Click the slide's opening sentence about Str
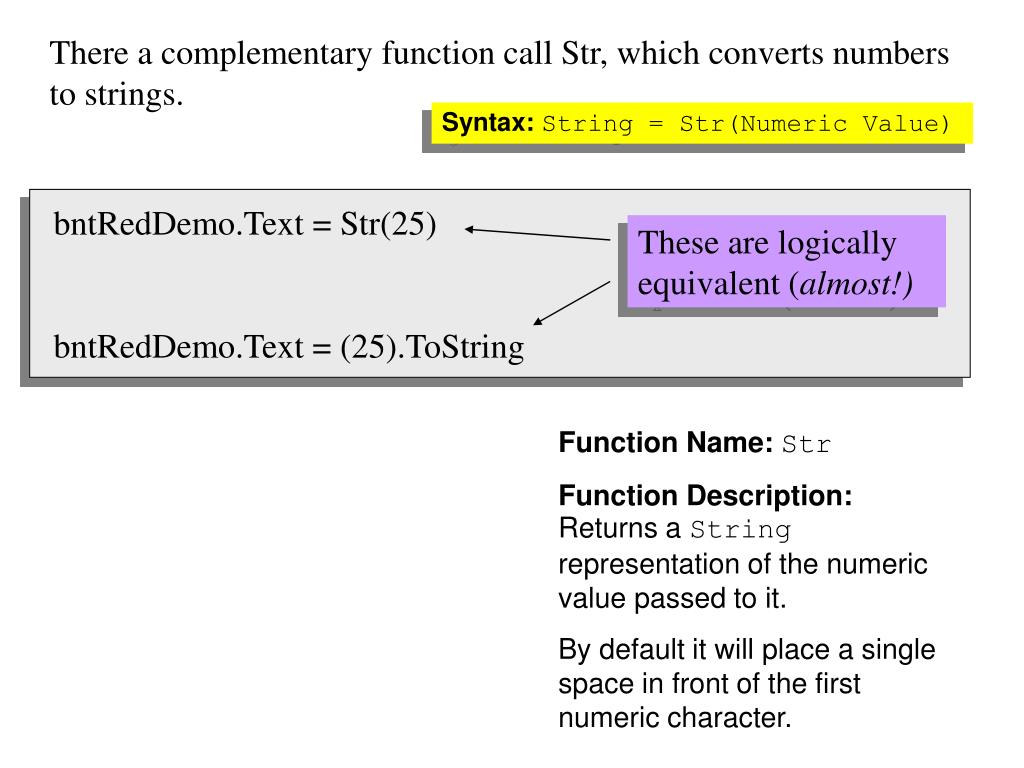Screen dimensions: 1024x768 point(500,54)
